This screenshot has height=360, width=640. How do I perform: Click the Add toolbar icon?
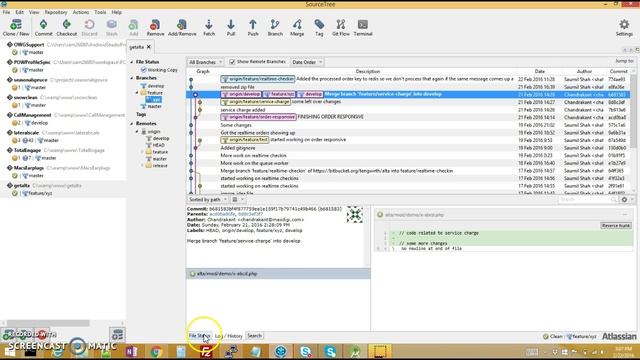click(x=133, y=28)
